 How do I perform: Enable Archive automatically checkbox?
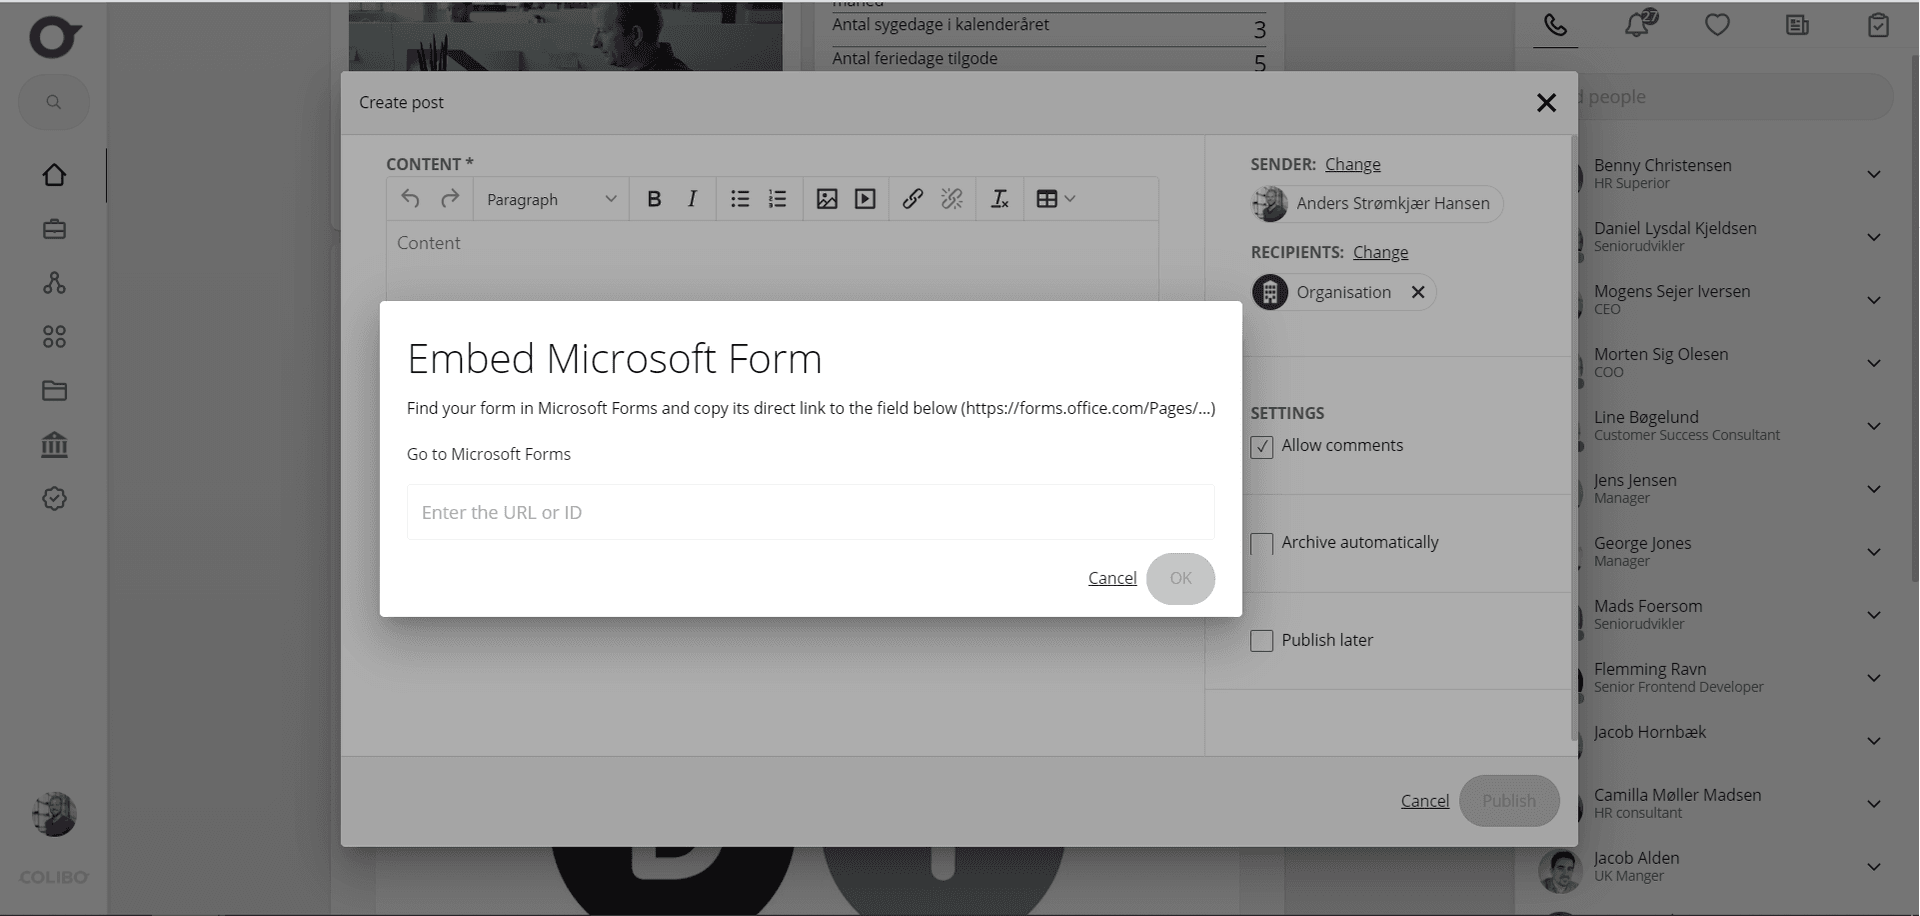pos(1262,543)
